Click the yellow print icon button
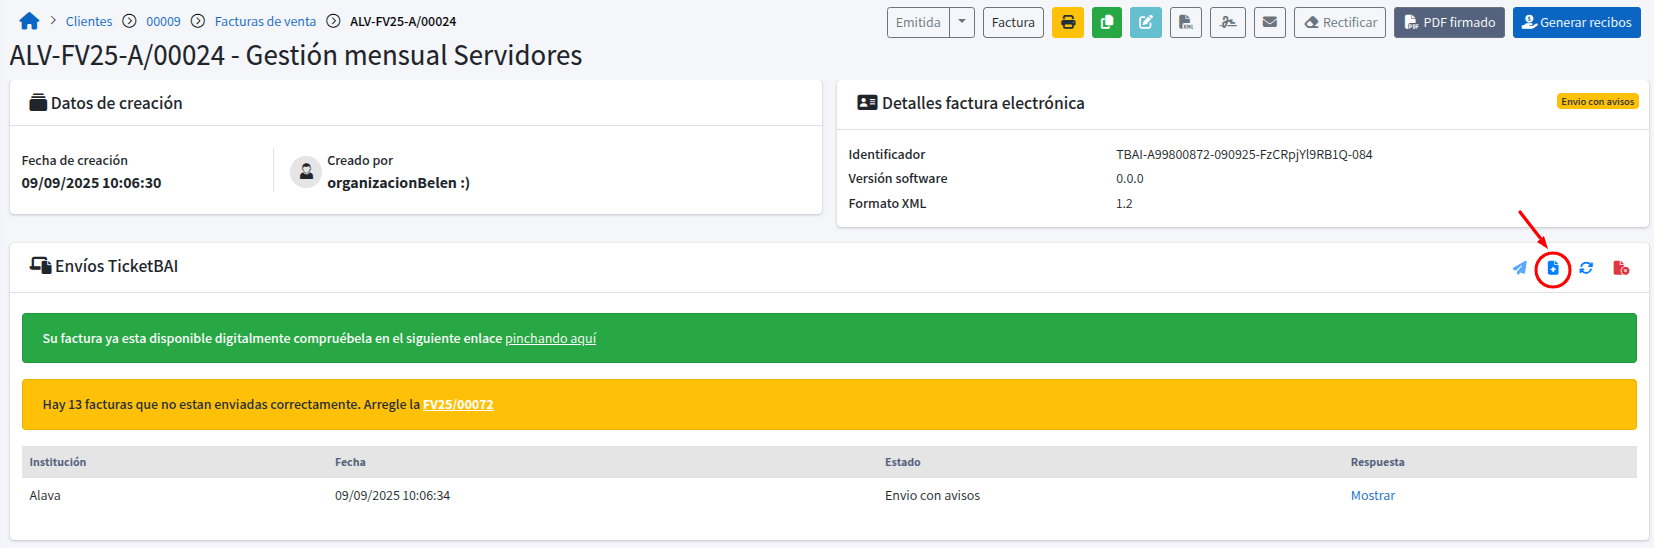Viewport: 1654px width, 548px height. (1068, 22)
